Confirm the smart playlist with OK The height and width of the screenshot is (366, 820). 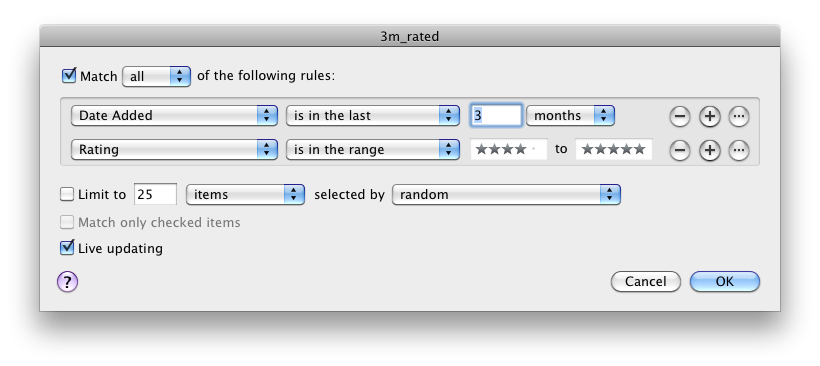tap(725, 281)
